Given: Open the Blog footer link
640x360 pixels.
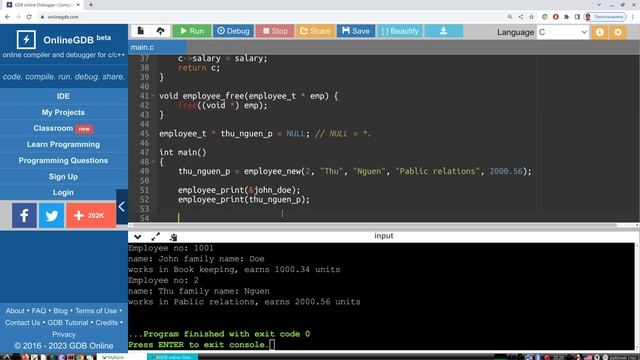Looking at the screenshot, I should (60, 311).
